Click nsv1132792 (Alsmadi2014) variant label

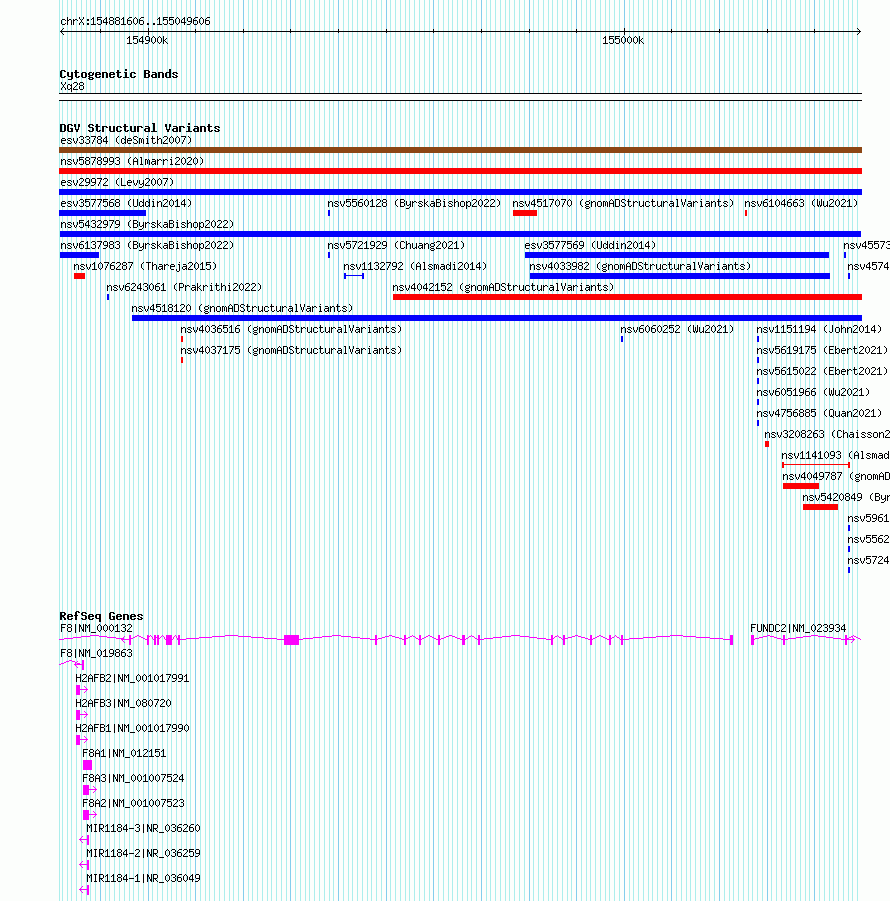pyautogui.click(x=415, y=267)
